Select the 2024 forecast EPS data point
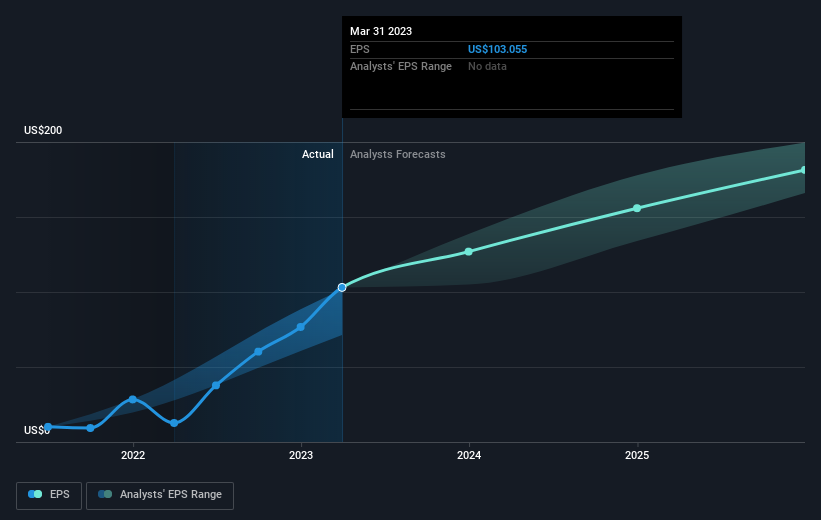Image resolution: width=821 pixels, height=520 pixels. point(469,252)
